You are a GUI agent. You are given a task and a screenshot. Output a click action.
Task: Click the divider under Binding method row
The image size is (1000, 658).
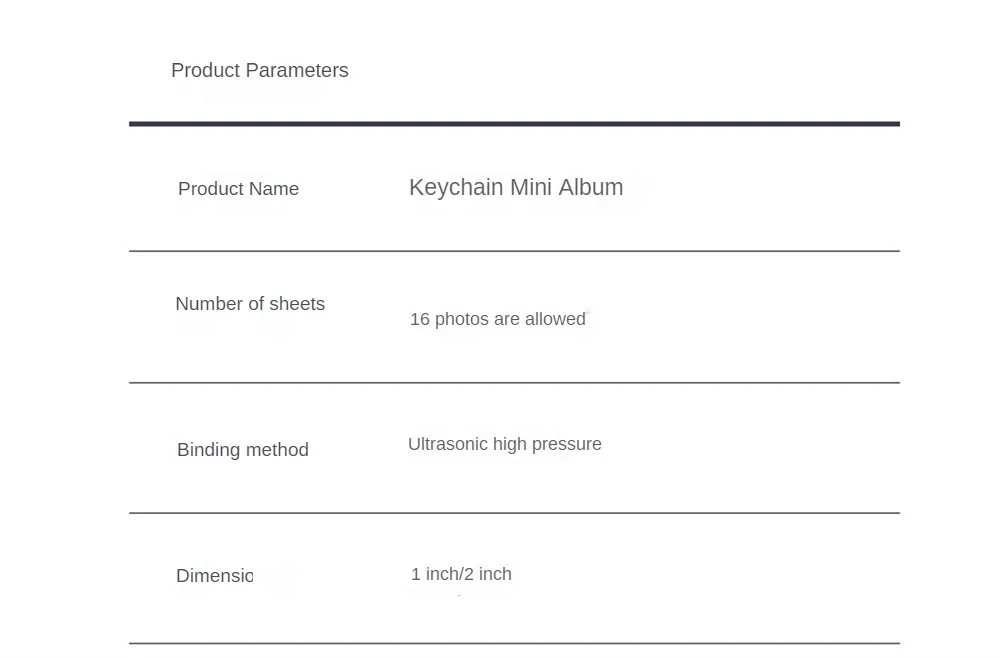[x=514, y=513]
